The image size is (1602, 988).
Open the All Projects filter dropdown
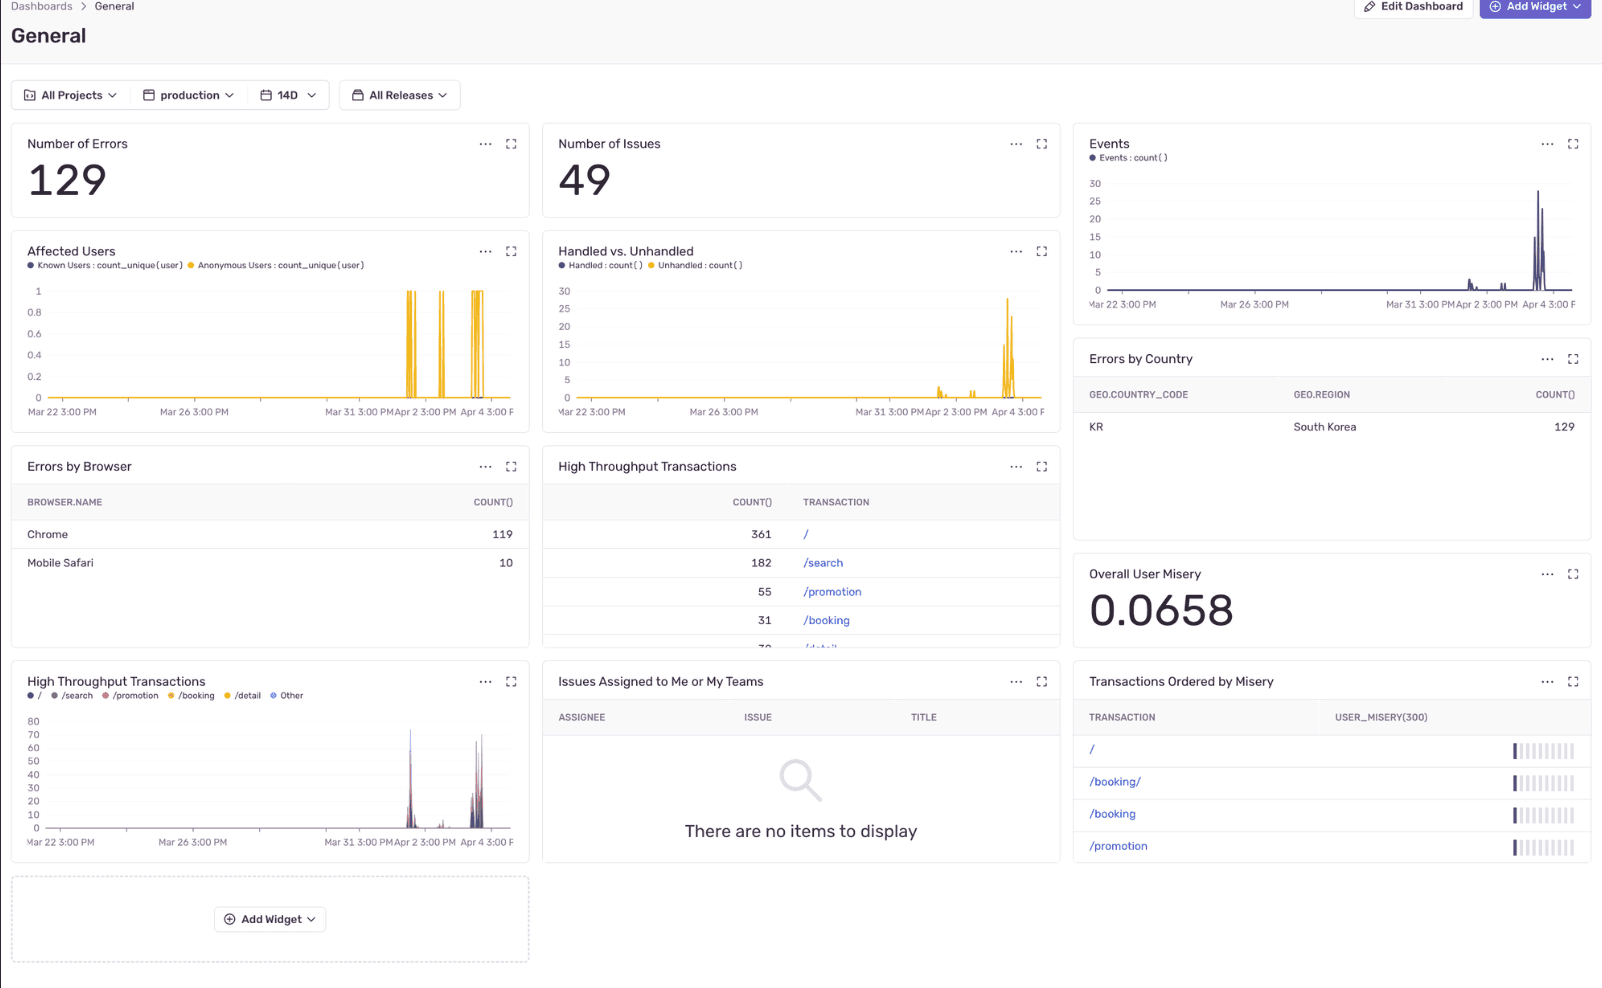coord(70,96)
